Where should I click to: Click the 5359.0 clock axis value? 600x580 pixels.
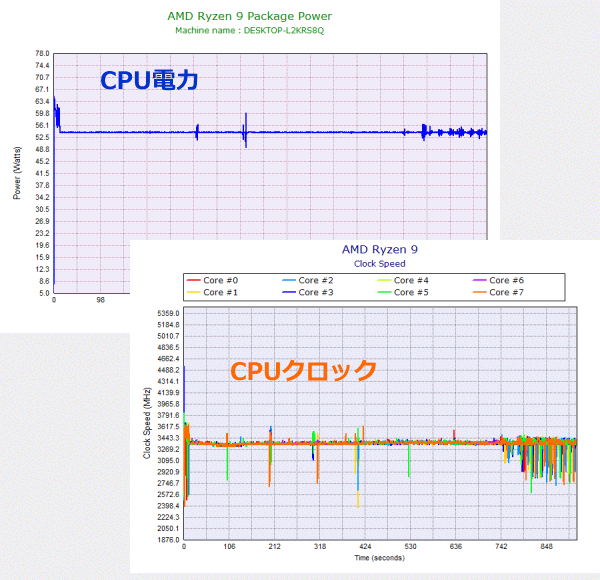point(168,313)
